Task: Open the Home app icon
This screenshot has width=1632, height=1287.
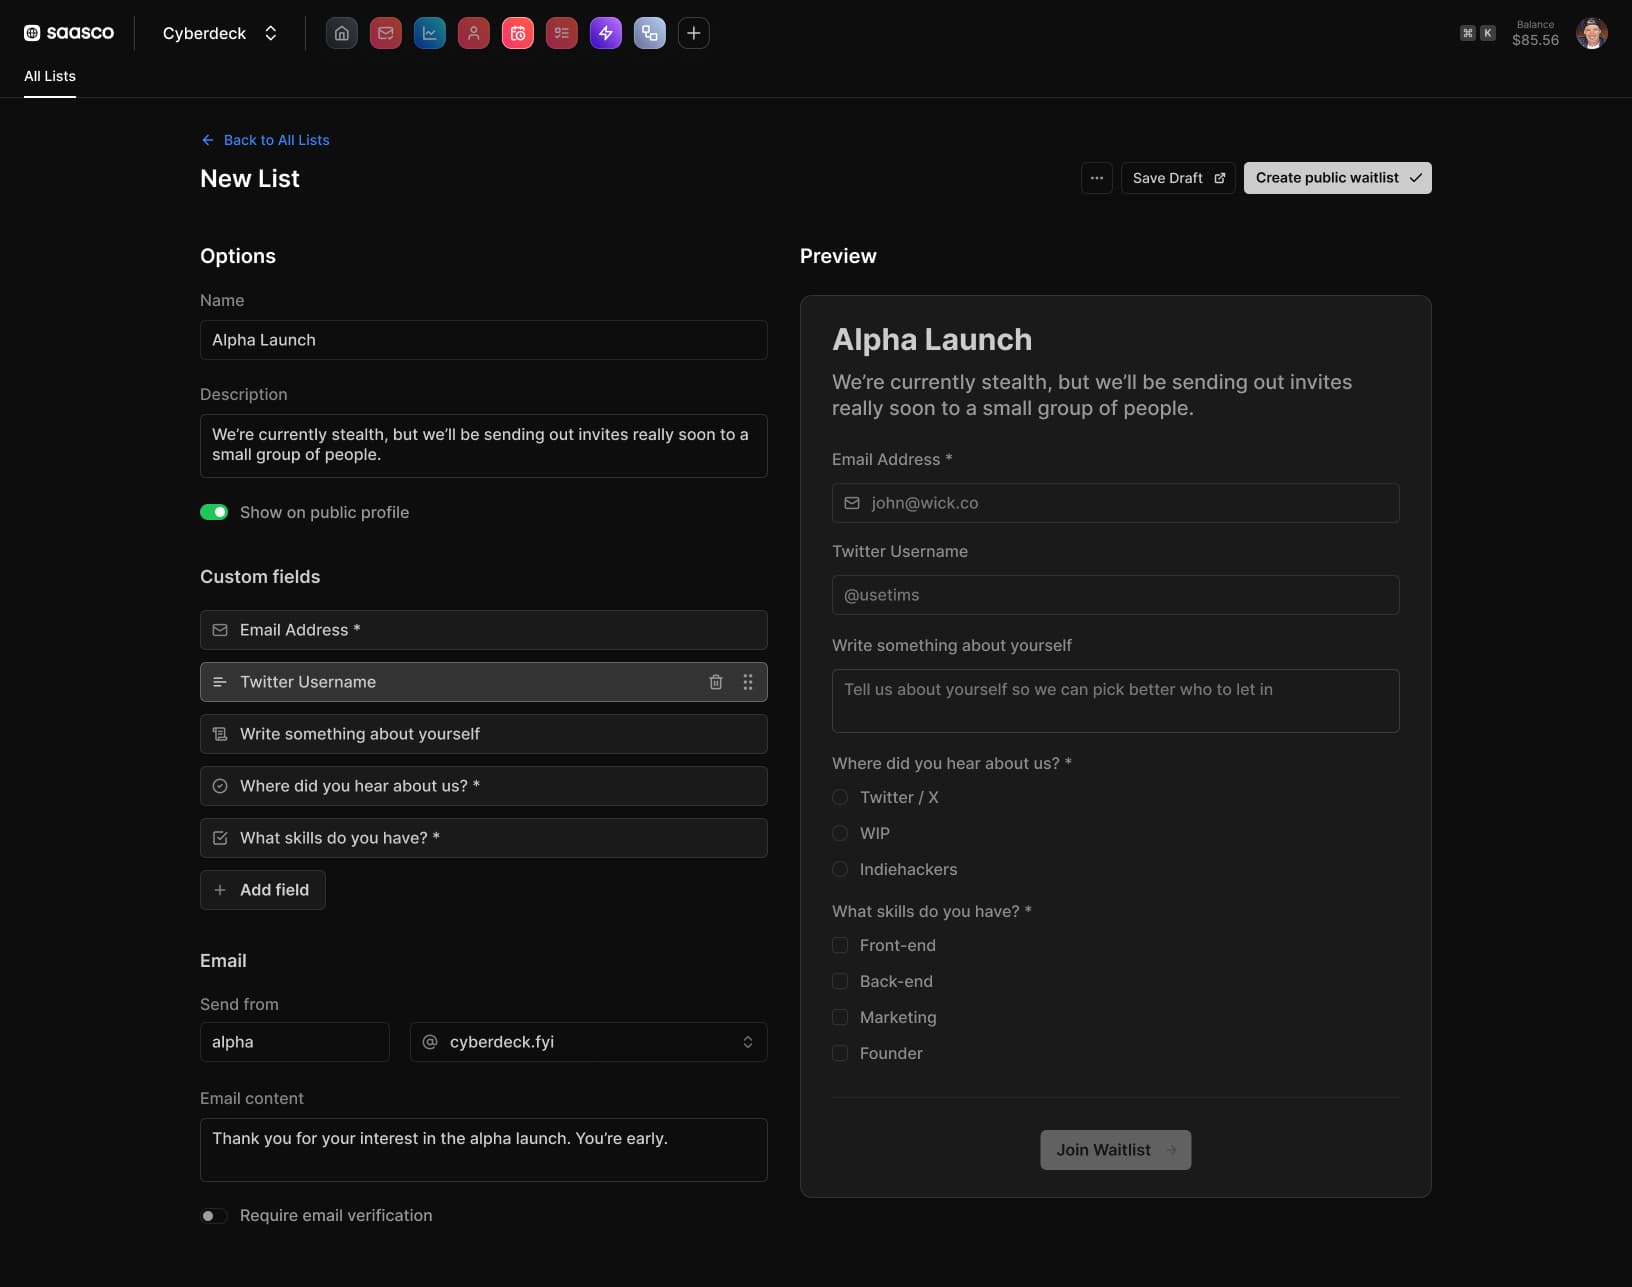Action: coord(341,33)
